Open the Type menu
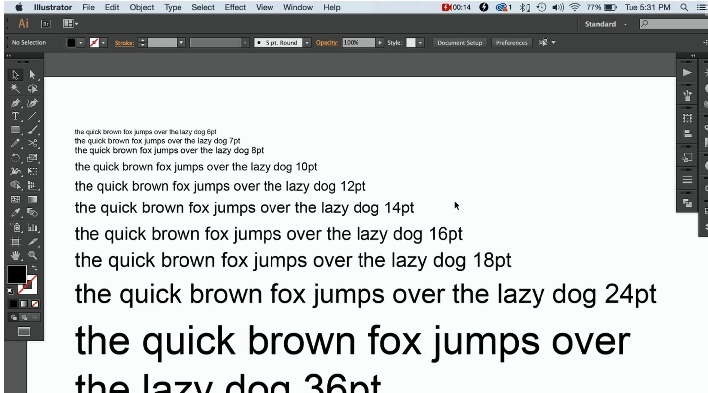This screenshot has width=708, height=393. click(172, 7)
